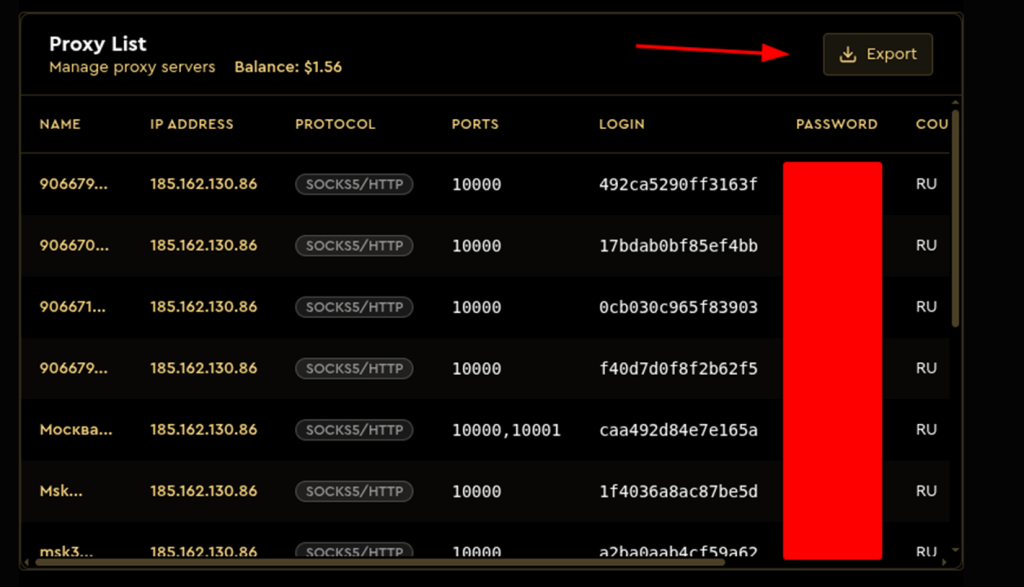Click the vertical scrollbar thumb
Image resolution: width=1024 pixels, height=587 pixels.
click(x=955, y=220)
